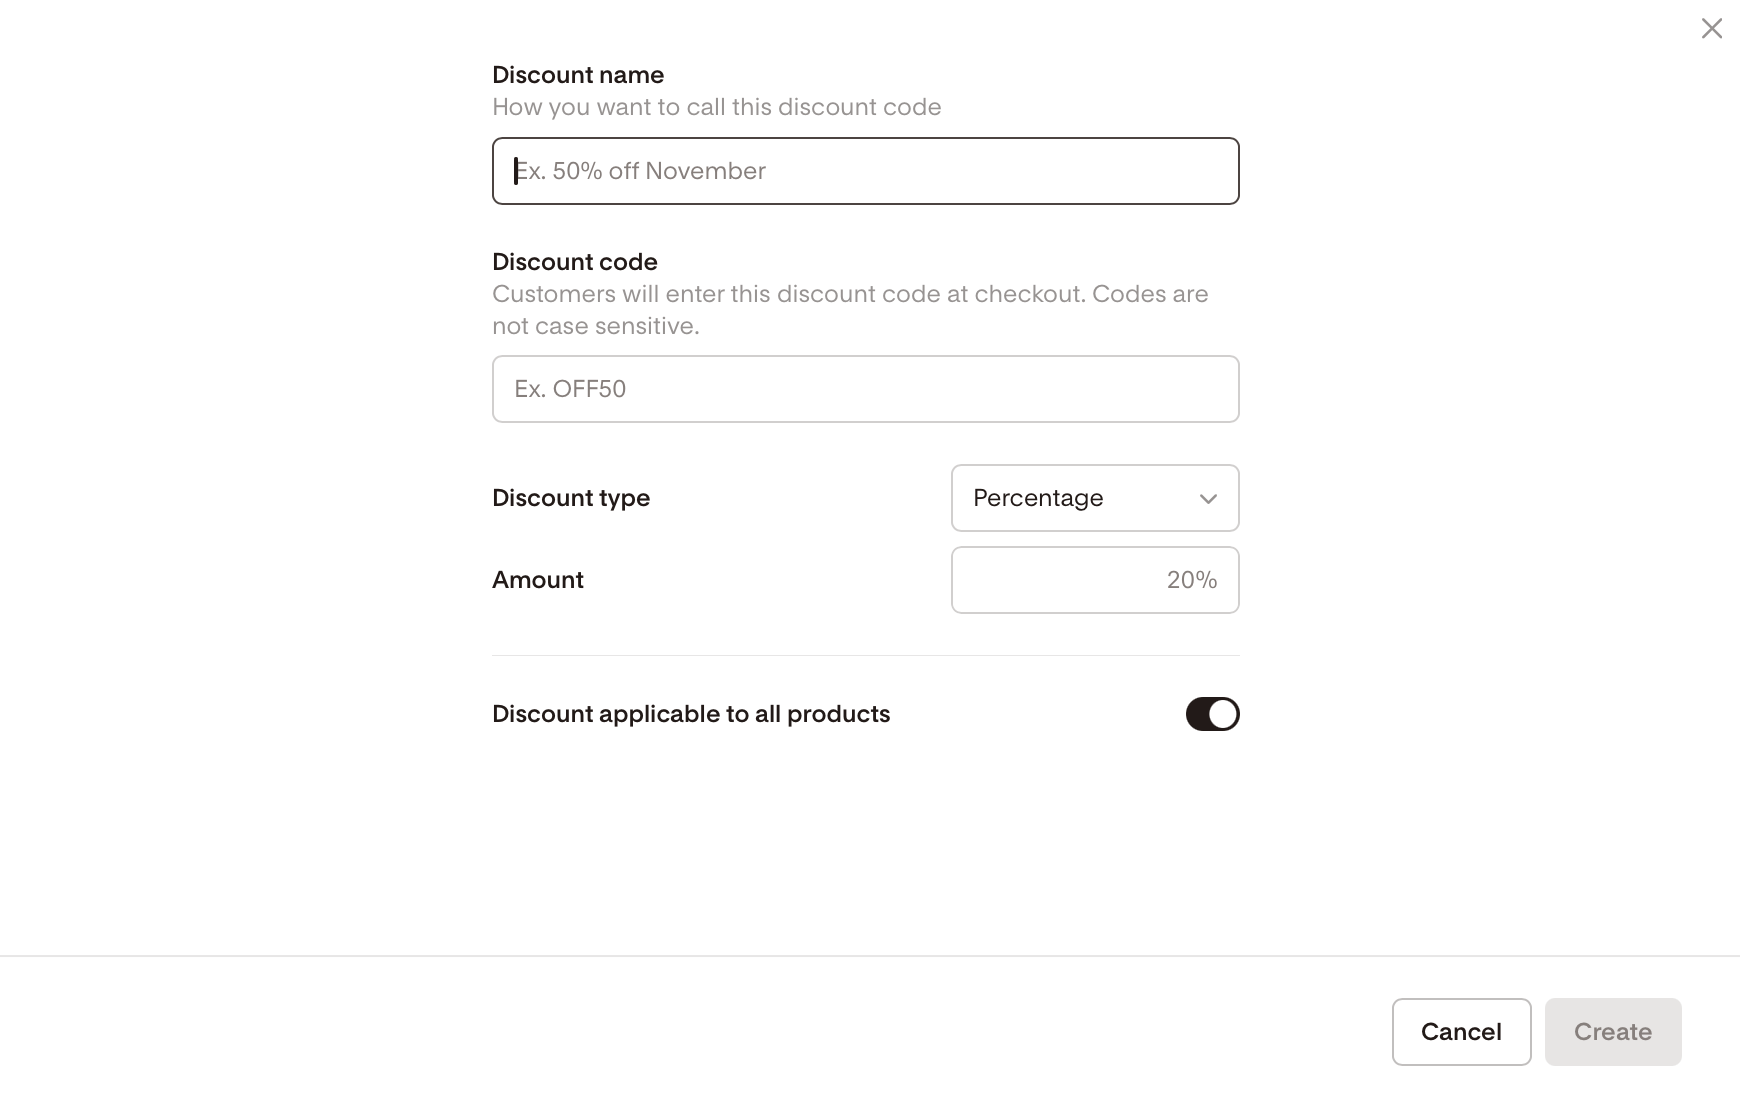
Task: Cancel creating the discount
Action: (x=1461, y=1032)
